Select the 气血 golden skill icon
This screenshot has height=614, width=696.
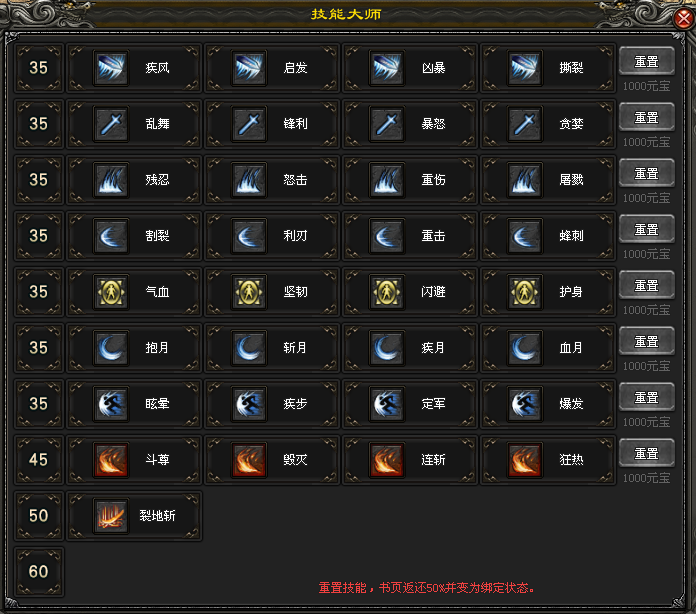[x=111, y=292]
